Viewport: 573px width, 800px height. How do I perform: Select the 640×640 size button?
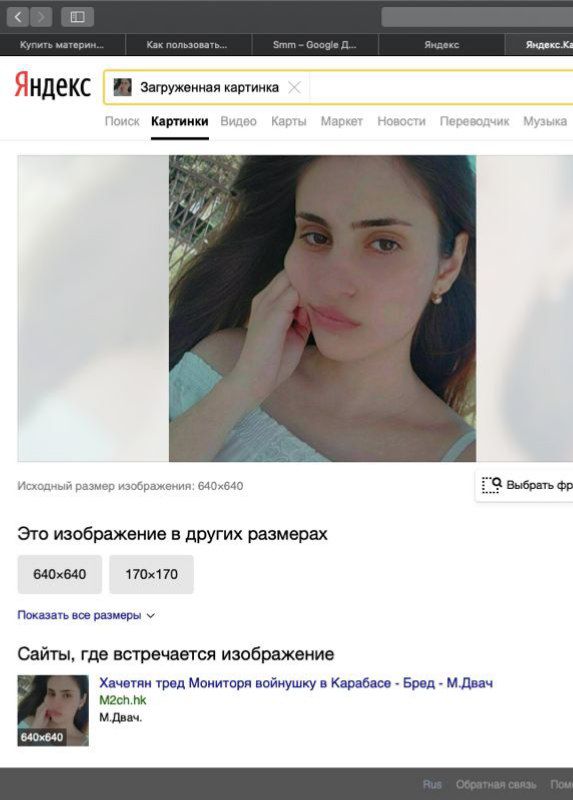(x=60, y=574)
